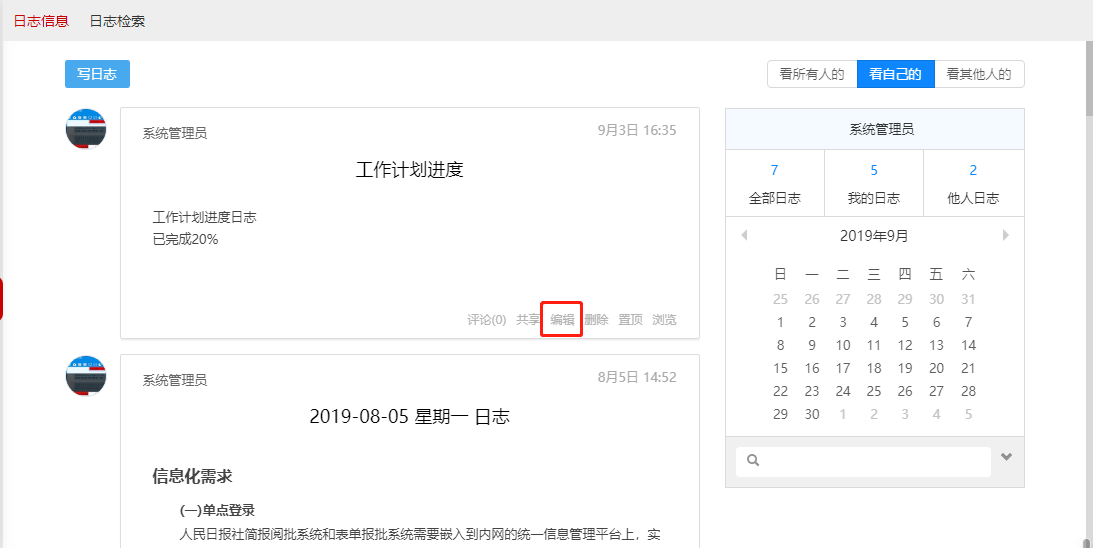Click the 写日志 button
The width and height of the screenshot is (1093, 548).
[97, 74]
